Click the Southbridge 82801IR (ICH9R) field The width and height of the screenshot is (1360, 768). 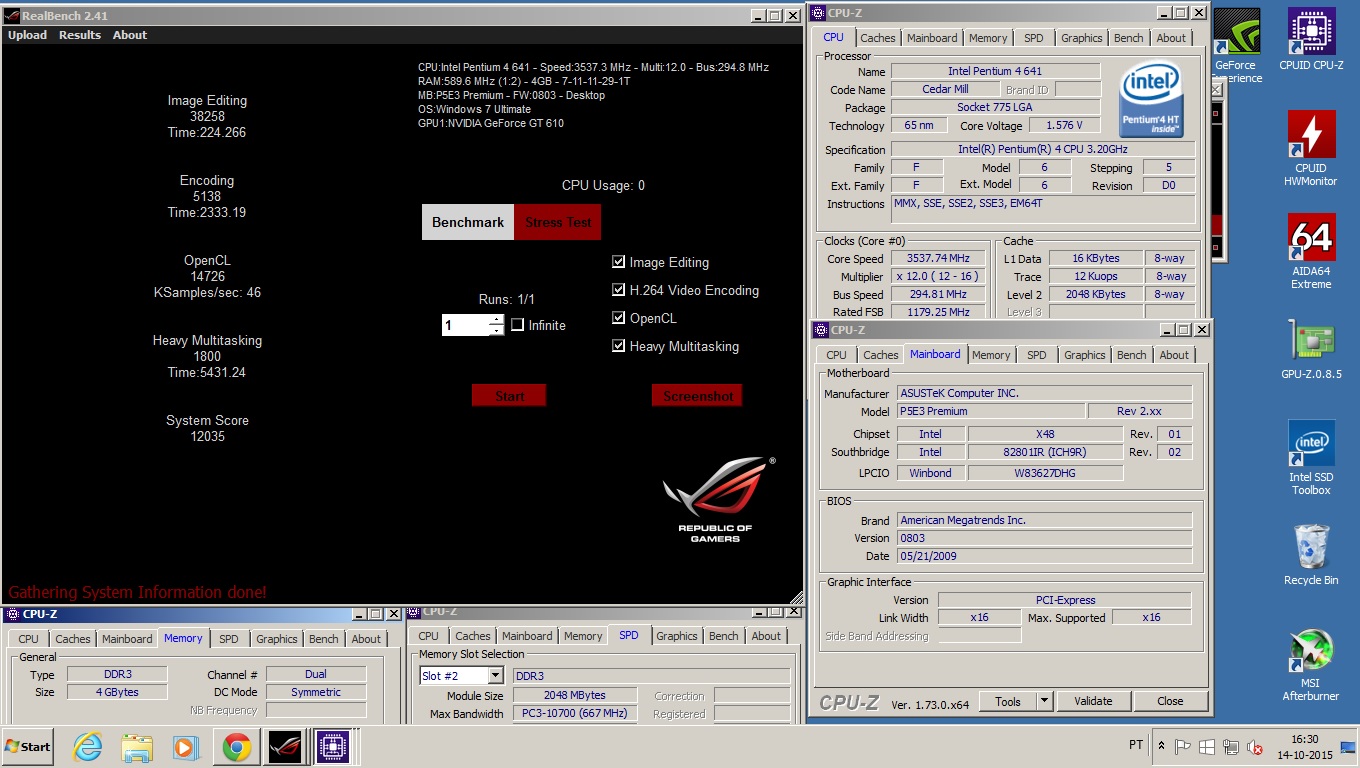(x=1045, y=452)
